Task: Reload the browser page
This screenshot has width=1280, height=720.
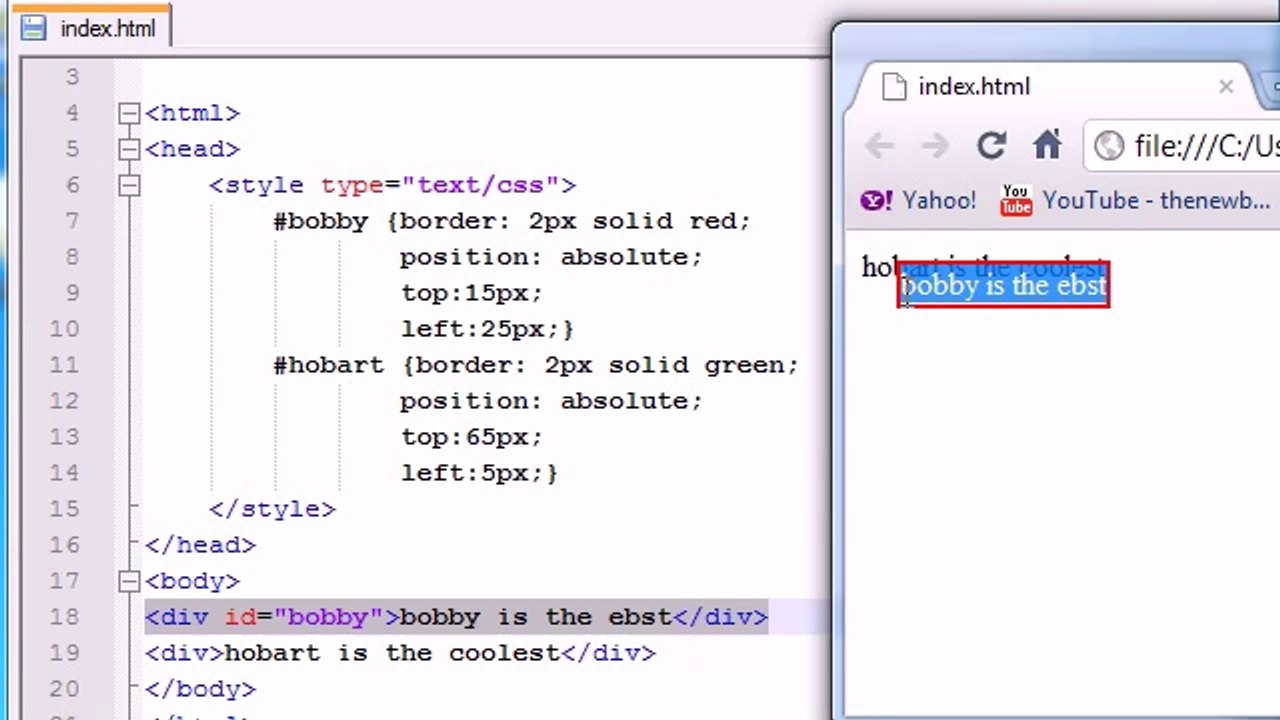Action: 991,146
